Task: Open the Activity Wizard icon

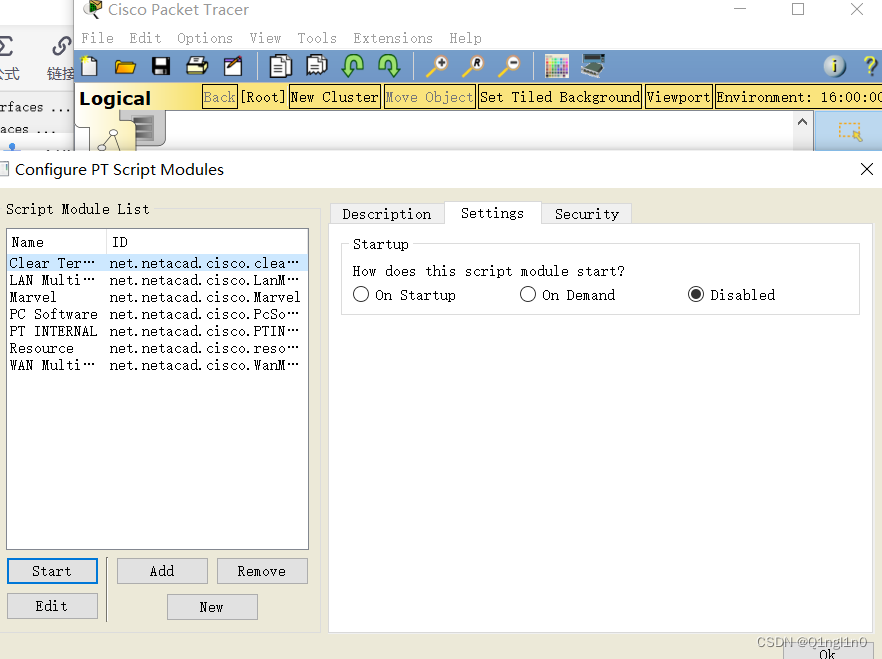Action: pyautogui.click(x=233, y=66)
